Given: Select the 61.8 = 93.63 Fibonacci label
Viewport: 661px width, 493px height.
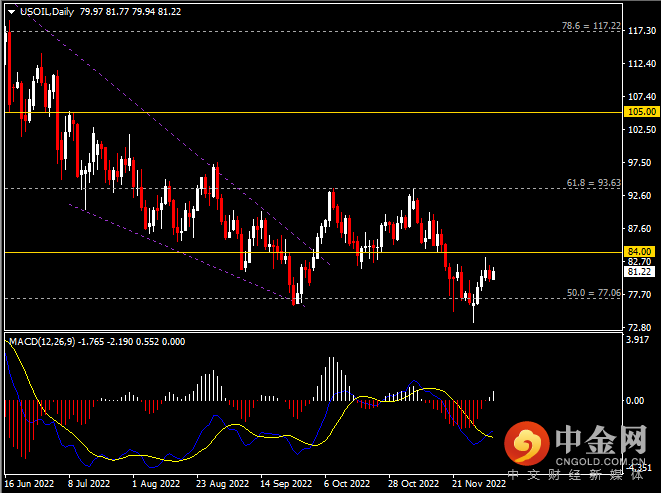Looking at the screenshot, I should coord(593,183).
